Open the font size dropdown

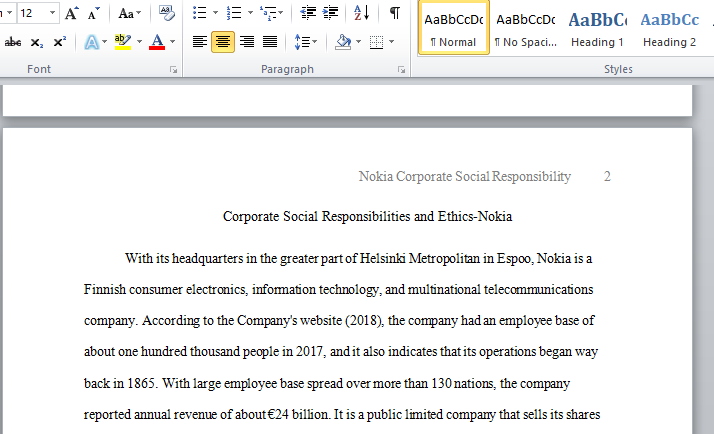click(52, 13)
